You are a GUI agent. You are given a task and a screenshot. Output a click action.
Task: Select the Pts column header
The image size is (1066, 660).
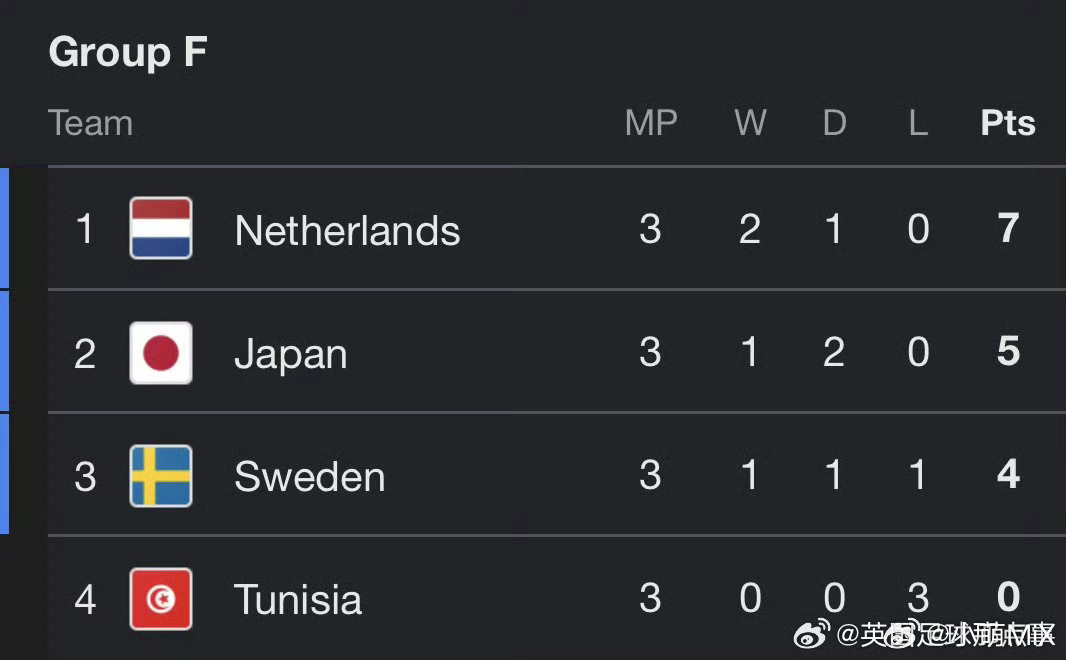[x=1008, y=123]
